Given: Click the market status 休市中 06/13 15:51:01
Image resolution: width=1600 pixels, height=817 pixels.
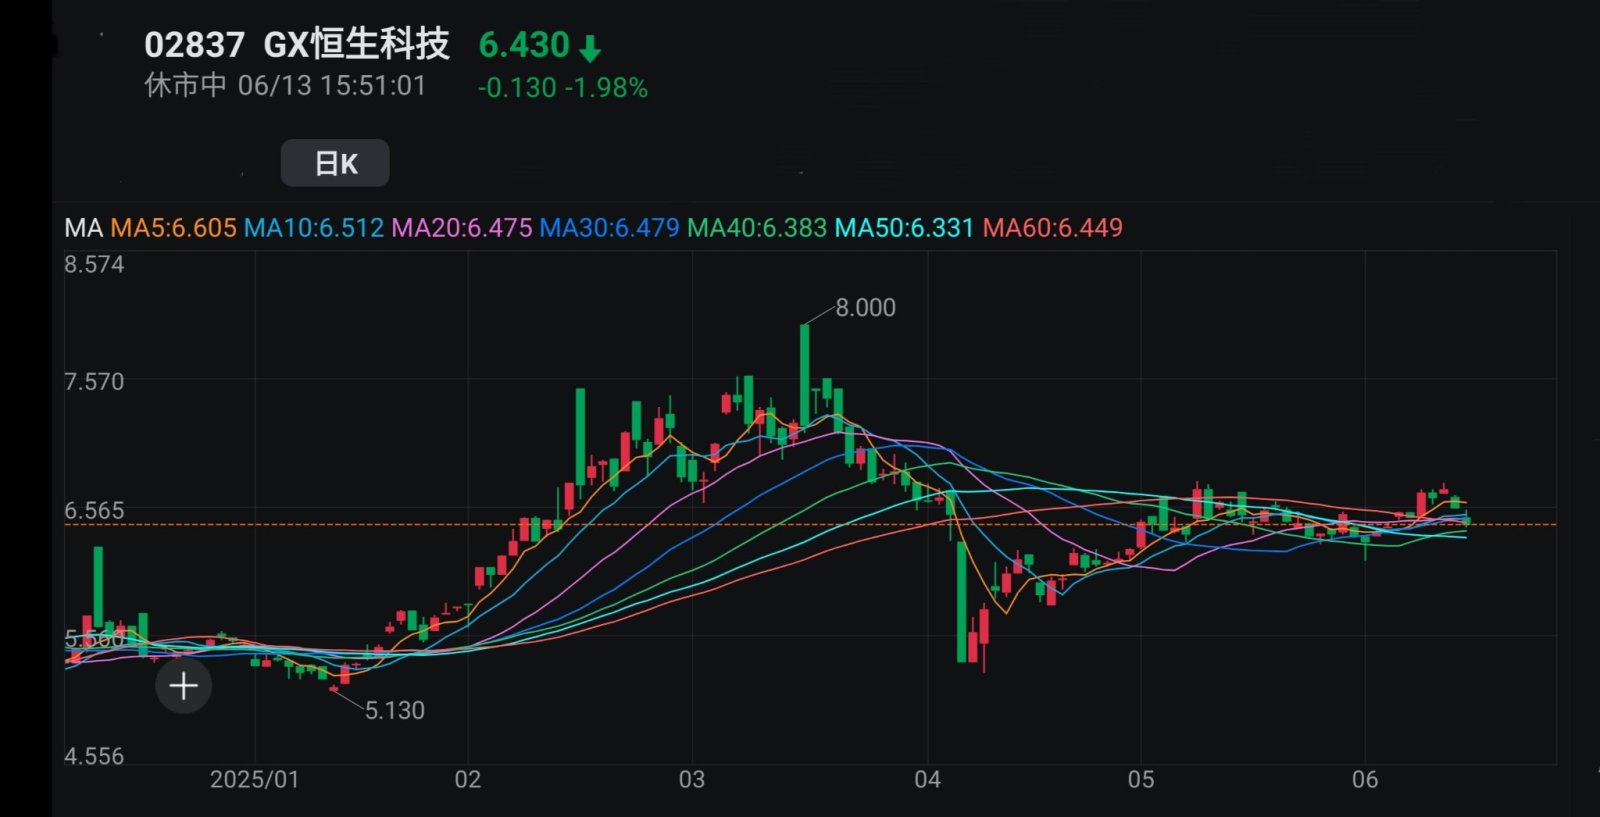Looking at the screenshot, I should tap(286, 85).
